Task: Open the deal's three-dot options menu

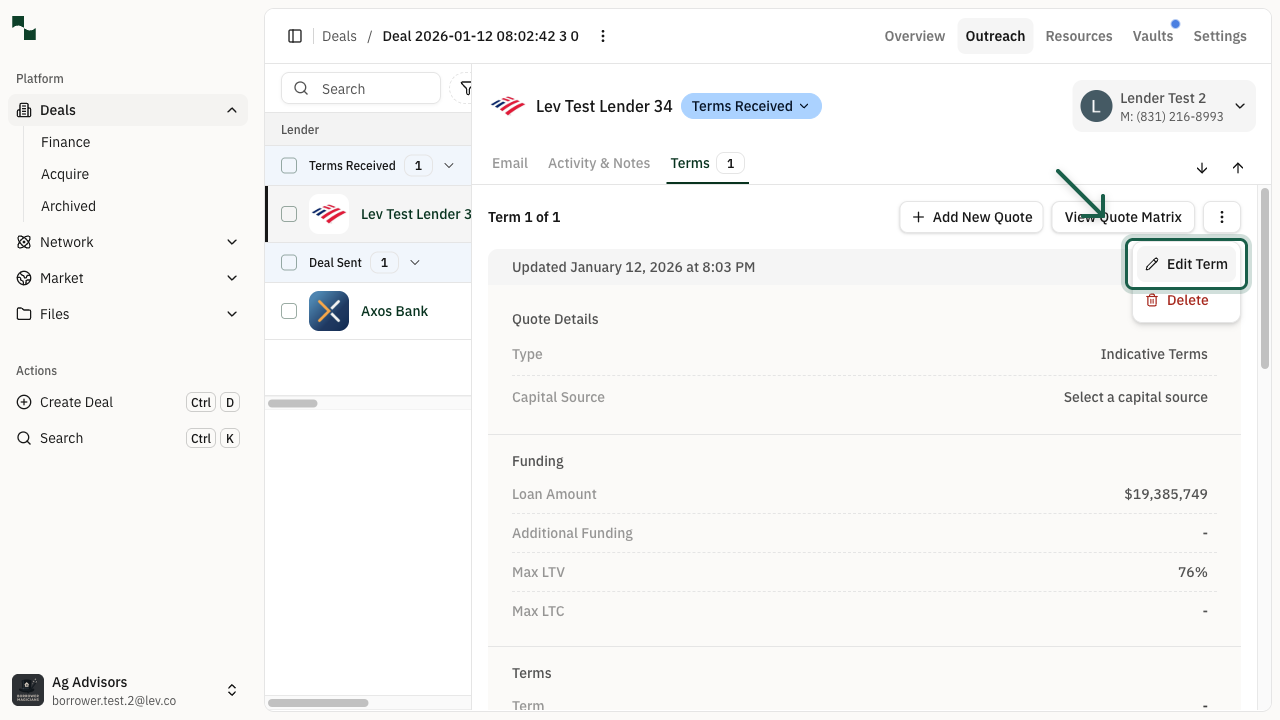Action: tap(603, 36)
